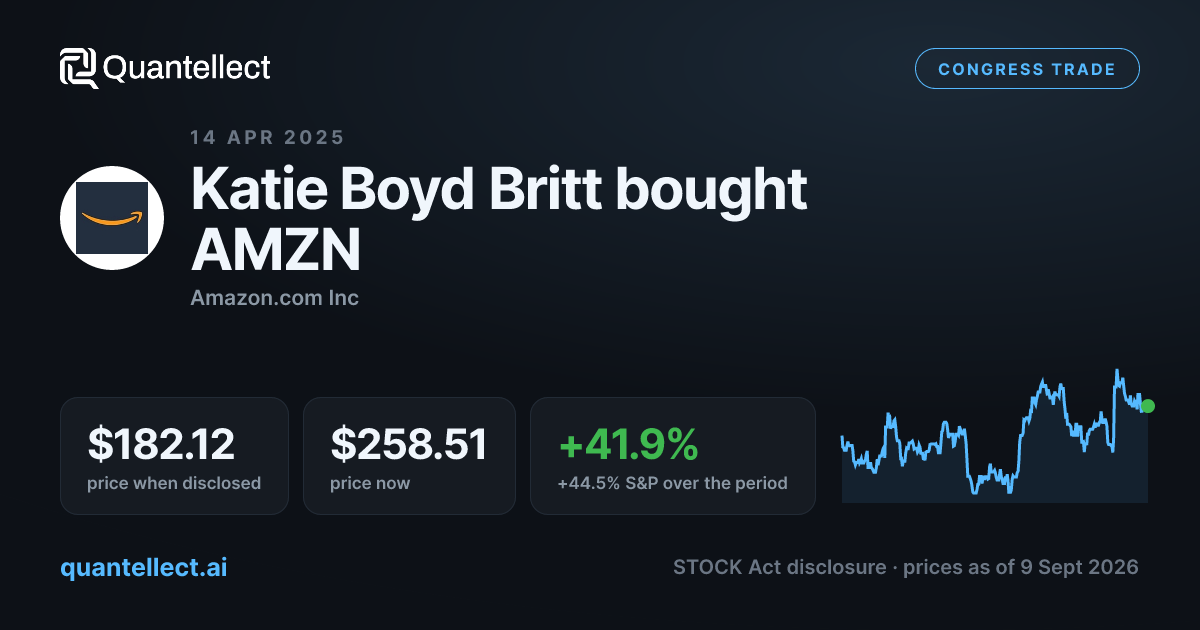Click the +44.5% S&P comparison text
The width and height of the screenshot is (1200, 630).
click(x=672, y=483)
